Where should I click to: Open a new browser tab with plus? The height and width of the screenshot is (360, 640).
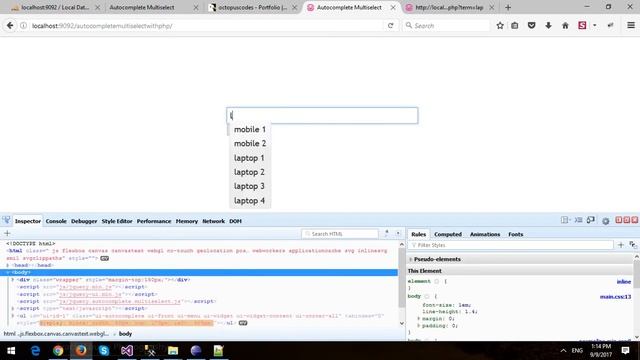(508, 7)
